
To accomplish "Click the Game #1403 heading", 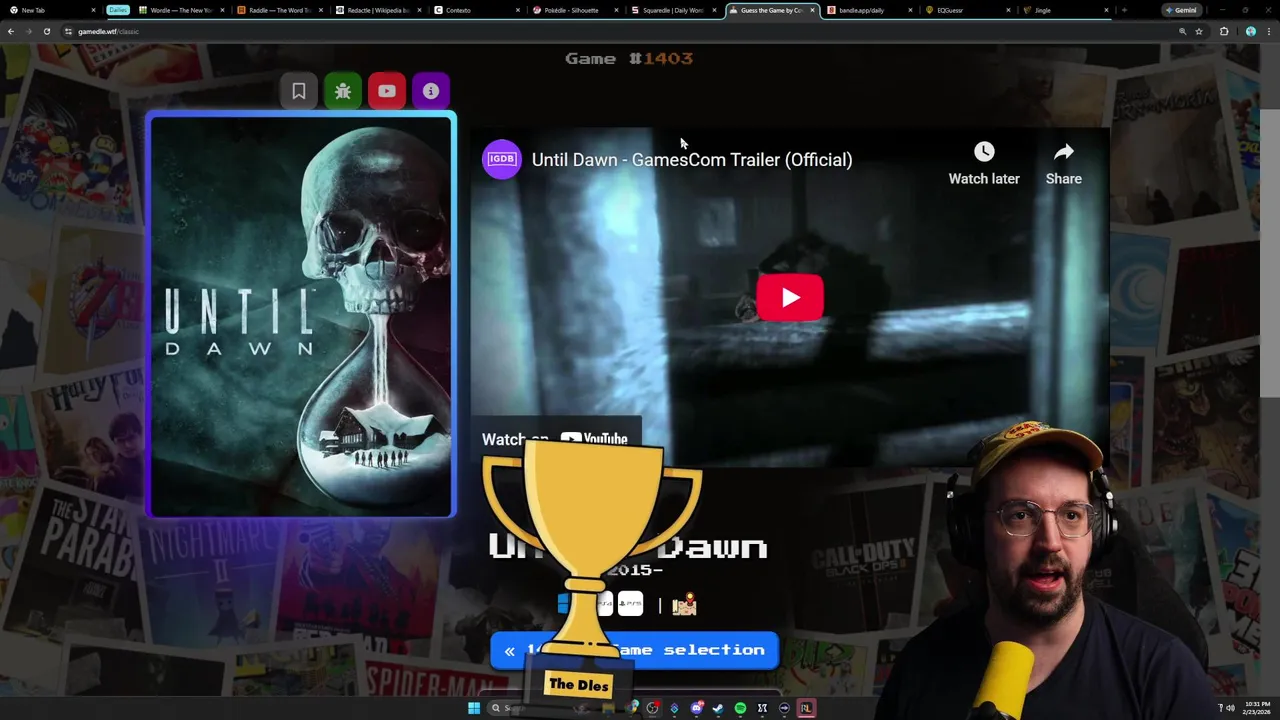I will pyautogui.click(x=629, y=58).
